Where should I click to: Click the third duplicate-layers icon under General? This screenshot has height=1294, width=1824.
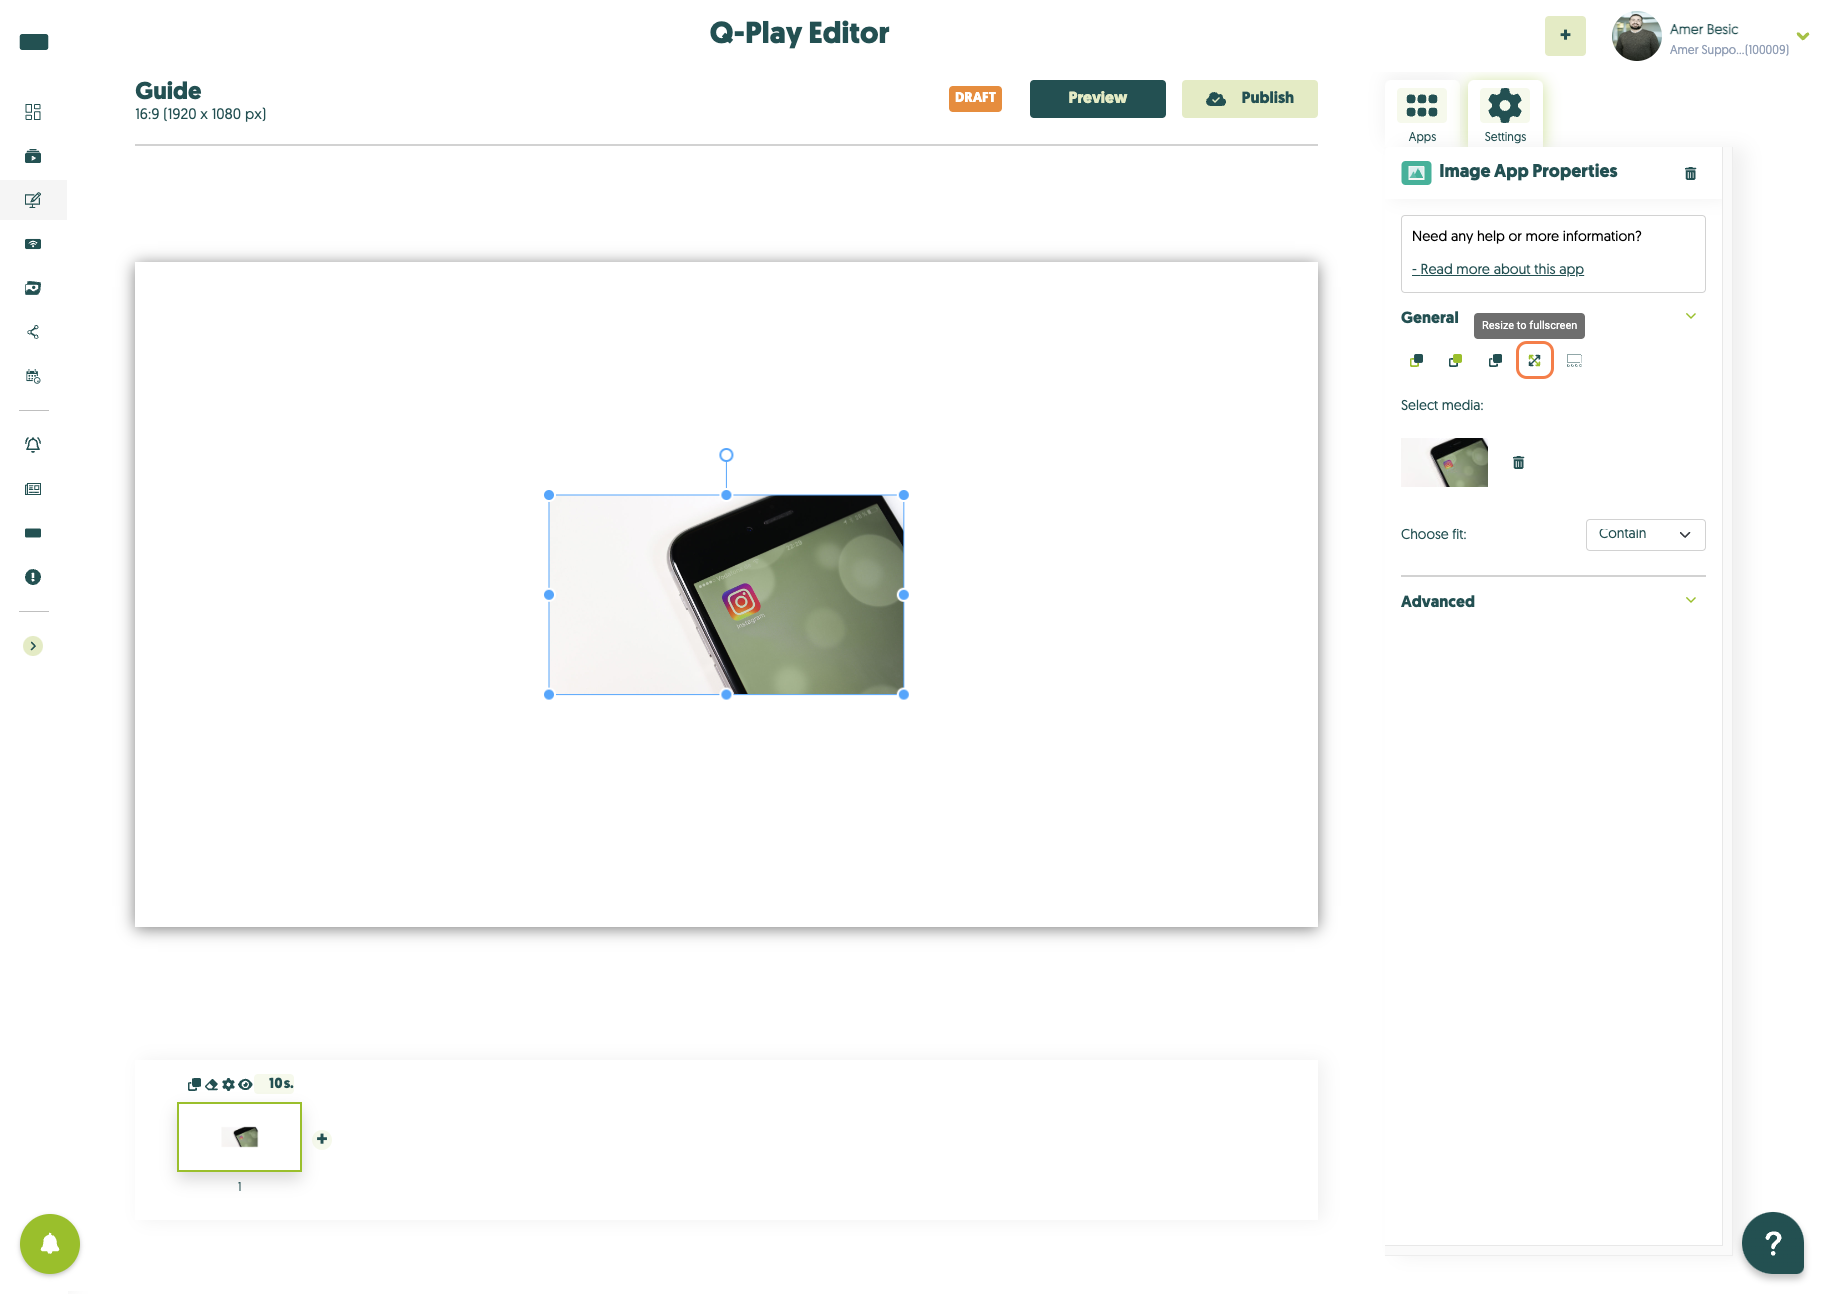pyautogui.click(x=1495, y=361)
